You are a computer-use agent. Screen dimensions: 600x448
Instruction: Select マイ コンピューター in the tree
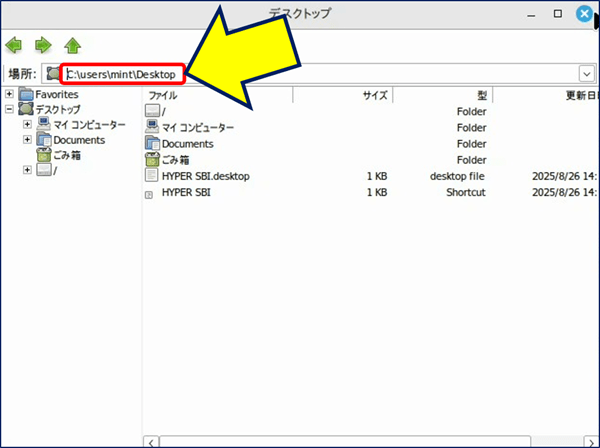[90, 125]
